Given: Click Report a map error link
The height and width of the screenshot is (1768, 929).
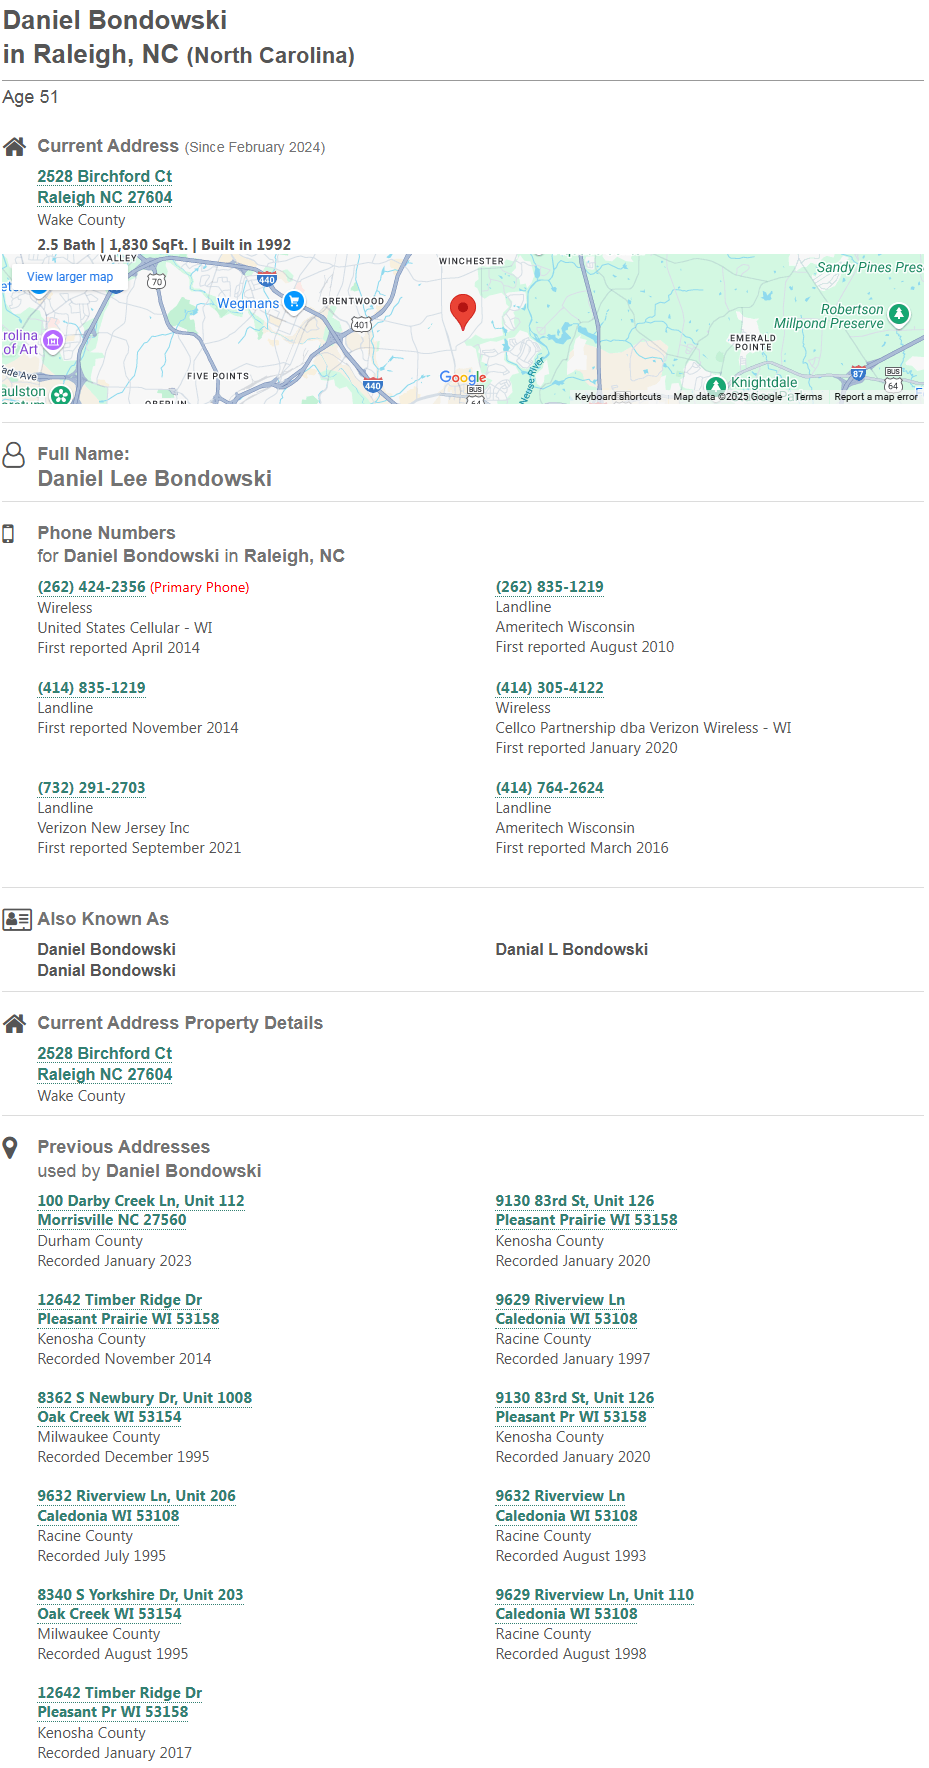Looking at the screenshot, I should click(x=876, y=397).
